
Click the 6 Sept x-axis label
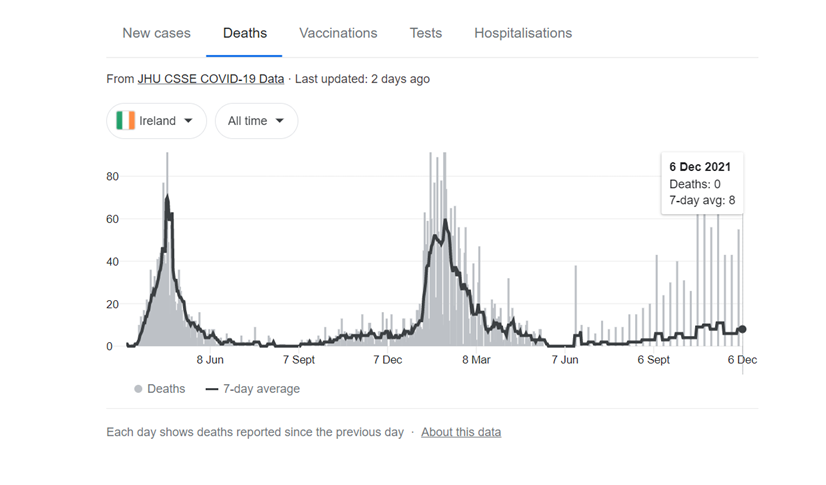[x=653, y=360]
